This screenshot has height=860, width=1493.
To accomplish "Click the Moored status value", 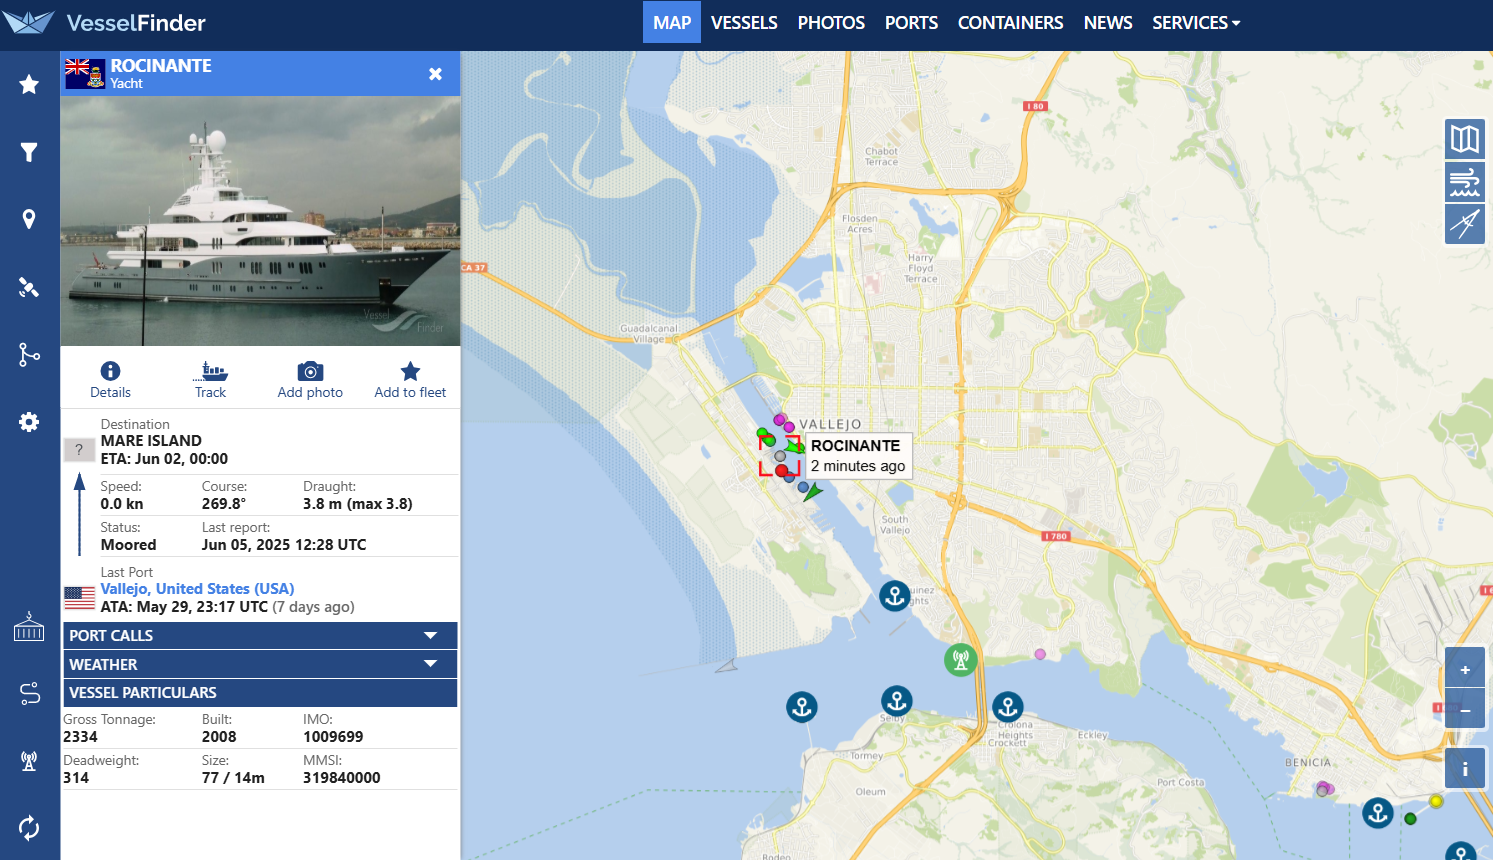I will 128,545.
